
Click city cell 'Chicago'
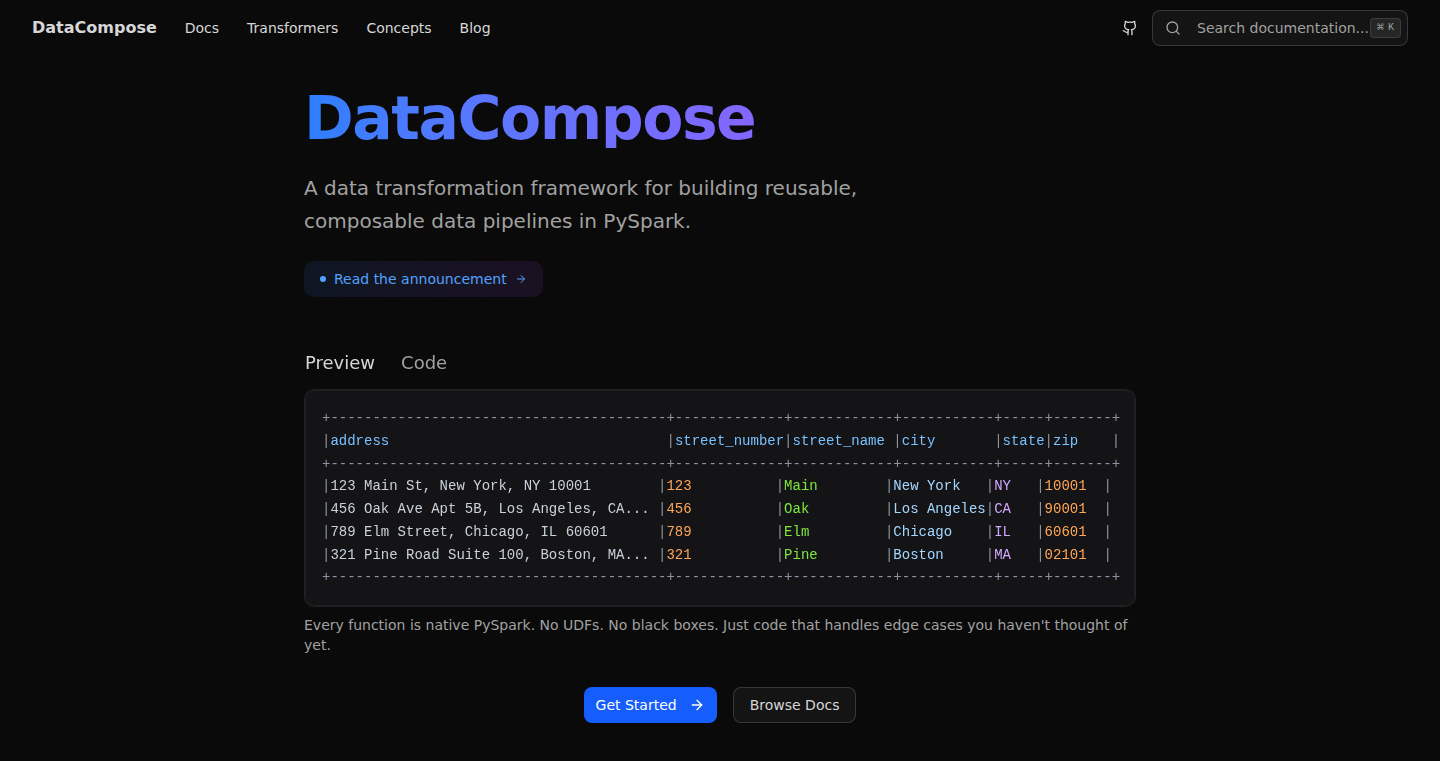923,532
